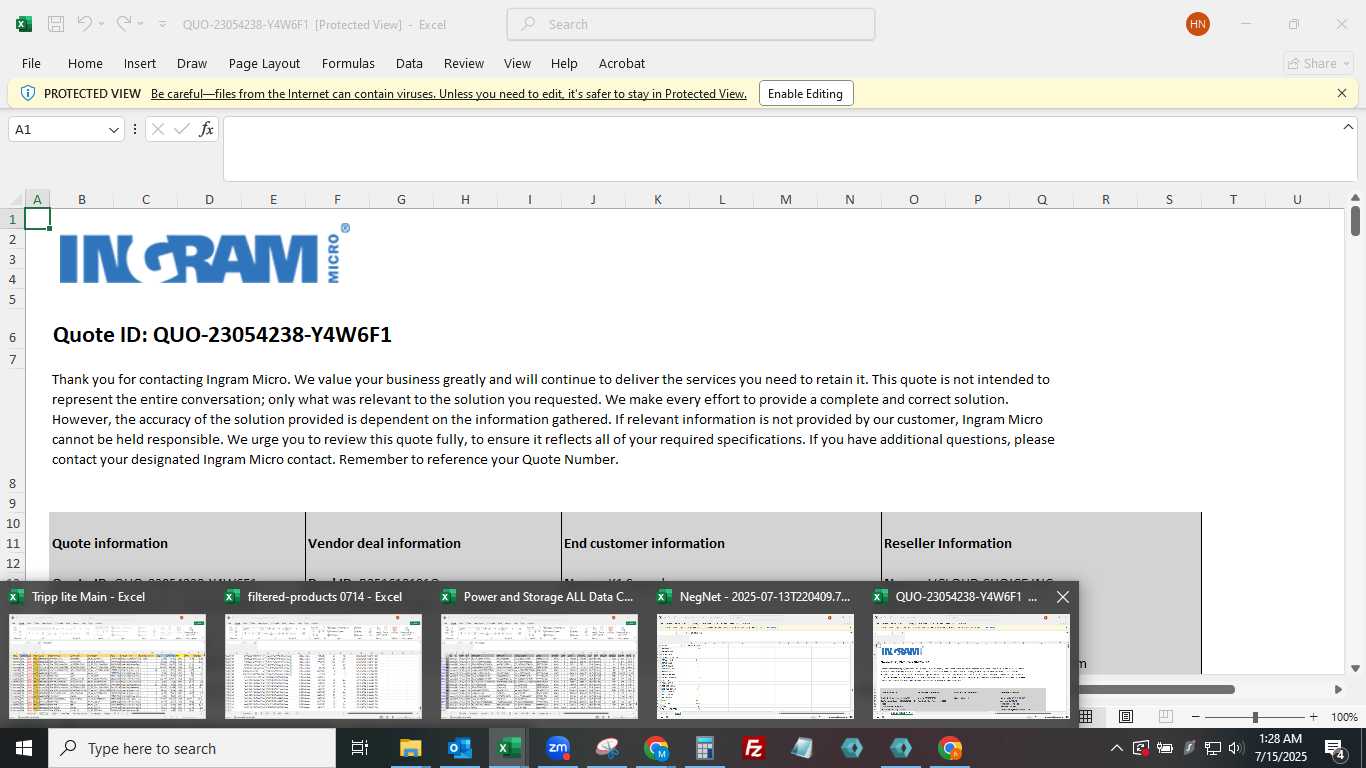
Task: Open filtered-products 0714 Excel thumbnail
Action: click(x=323, y=666)
